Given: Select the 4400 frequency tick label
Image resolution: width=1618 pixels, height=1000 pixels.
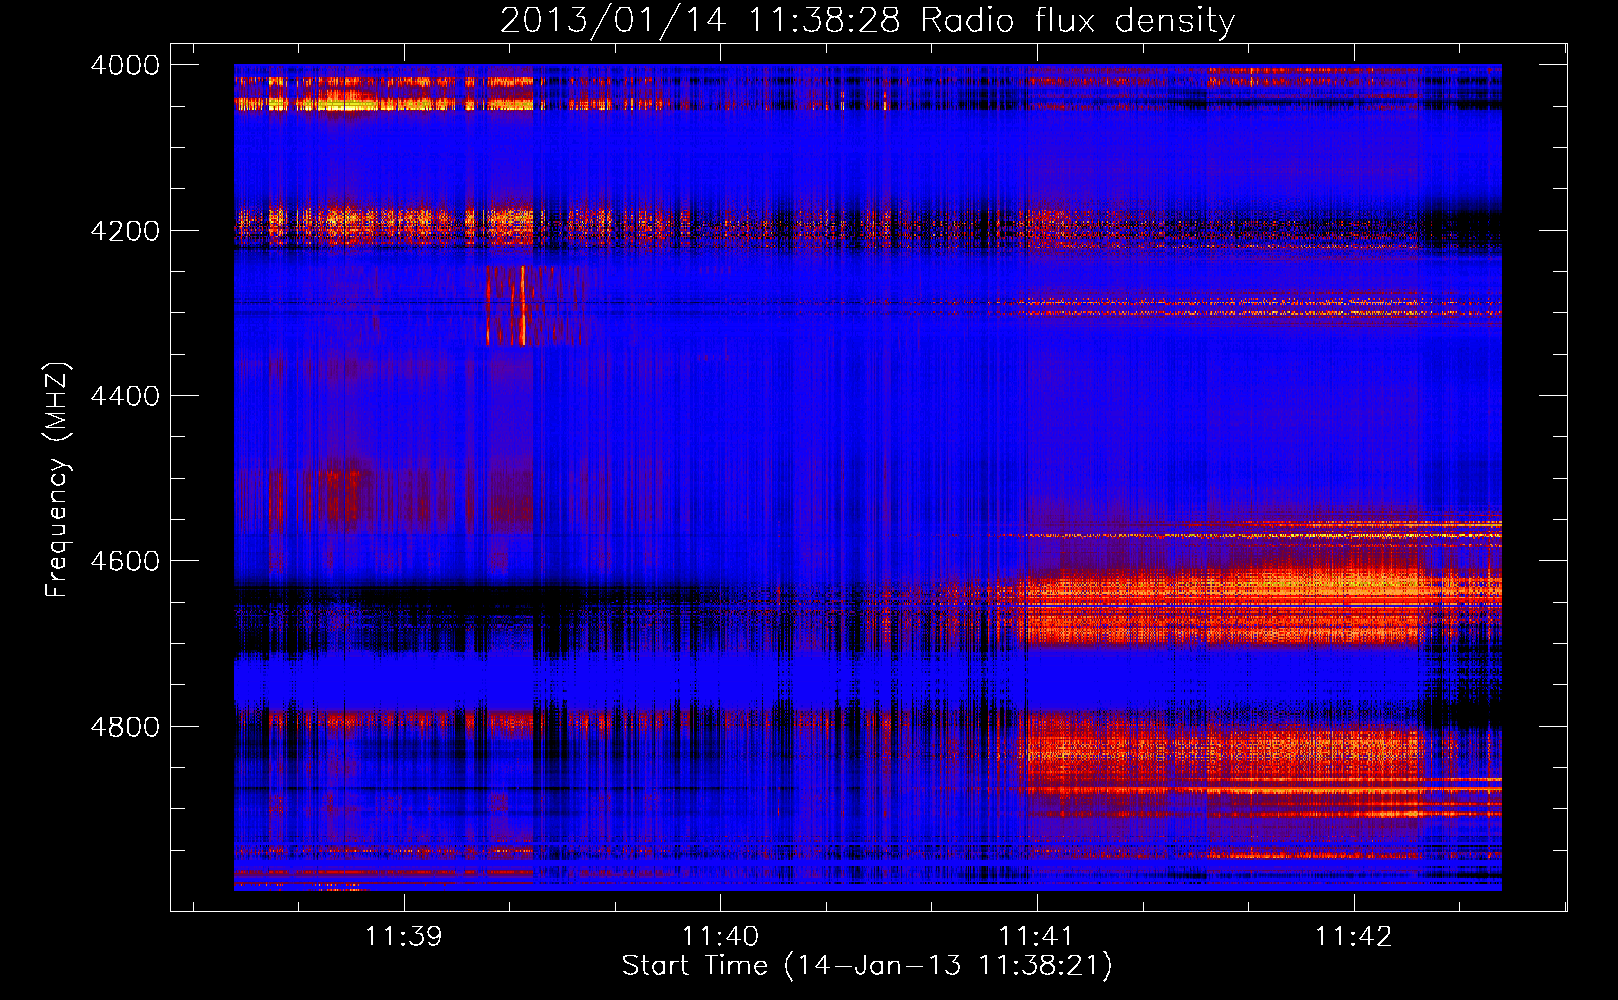Looking at the screenshot, I should 125,396.
